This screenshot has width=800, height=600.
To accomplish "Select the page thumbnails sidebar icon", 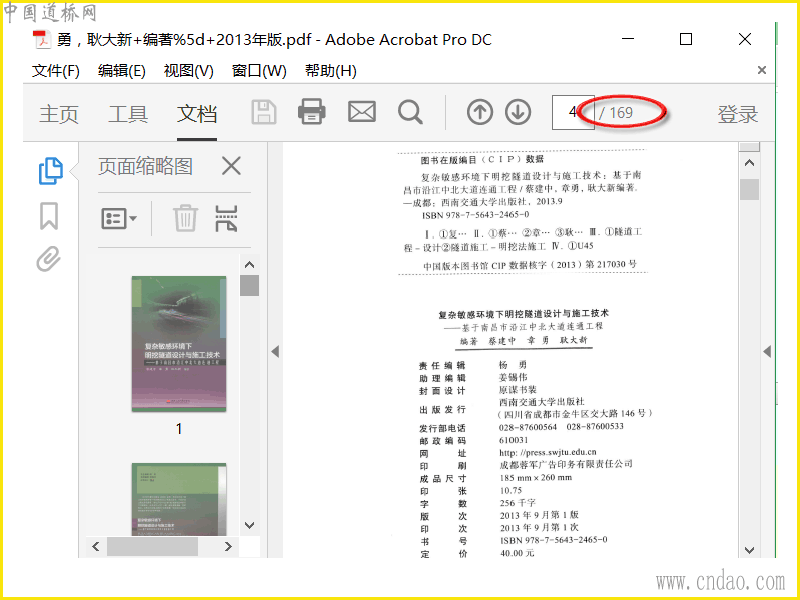I will click(x=51, y=171).
